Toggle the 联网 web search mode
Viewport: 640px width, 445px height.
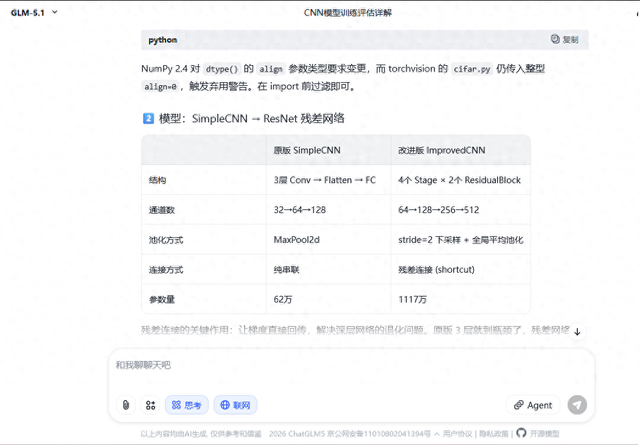(x=235, y=405)
